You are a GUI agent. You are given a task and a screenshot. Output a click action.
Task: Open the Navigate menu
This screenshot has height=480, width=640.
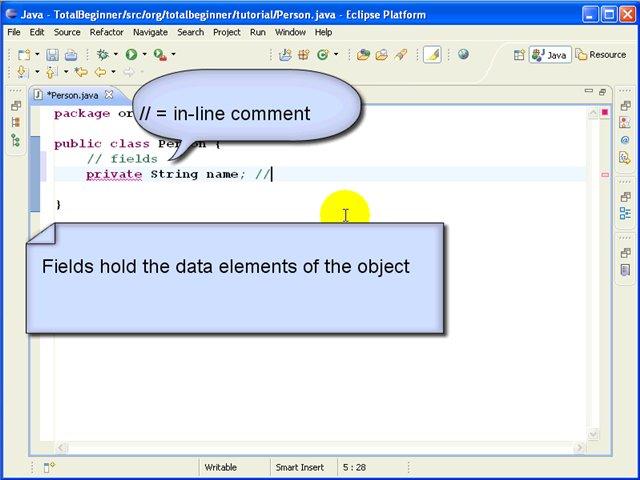[x=151, y=32]
